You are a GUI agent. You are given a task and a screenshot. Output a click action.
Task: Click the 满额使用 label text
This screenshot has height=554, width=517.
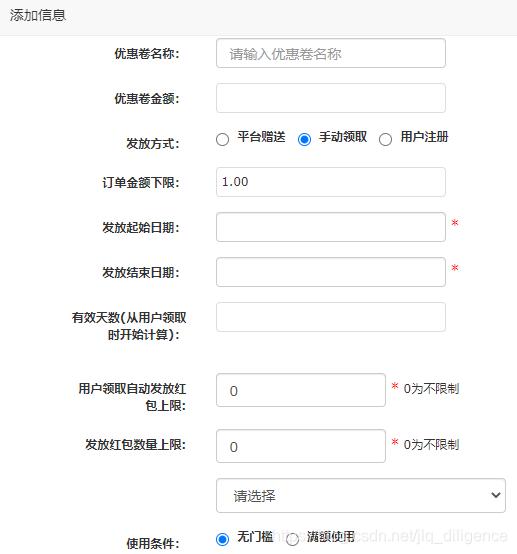pyautogui.click(x=331, y=537)
